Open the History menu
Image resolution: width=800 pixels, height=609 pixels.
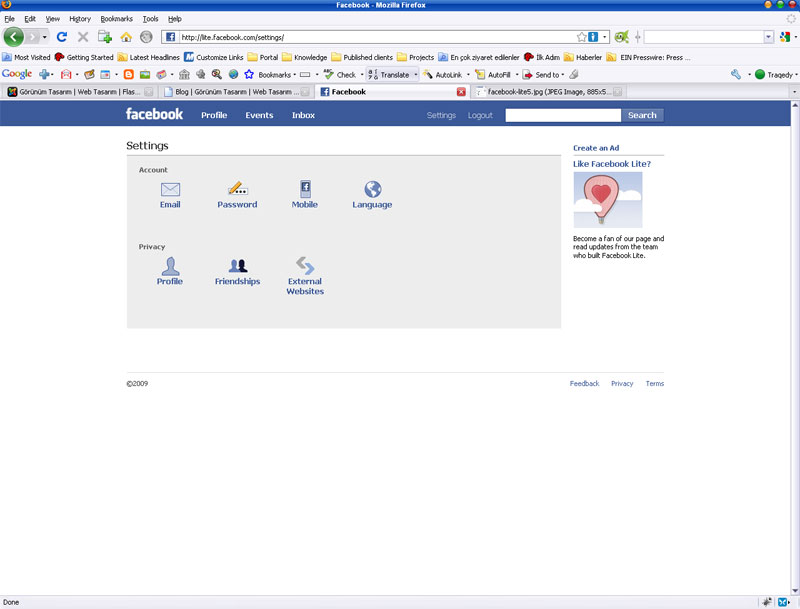[x=80, y=19]
